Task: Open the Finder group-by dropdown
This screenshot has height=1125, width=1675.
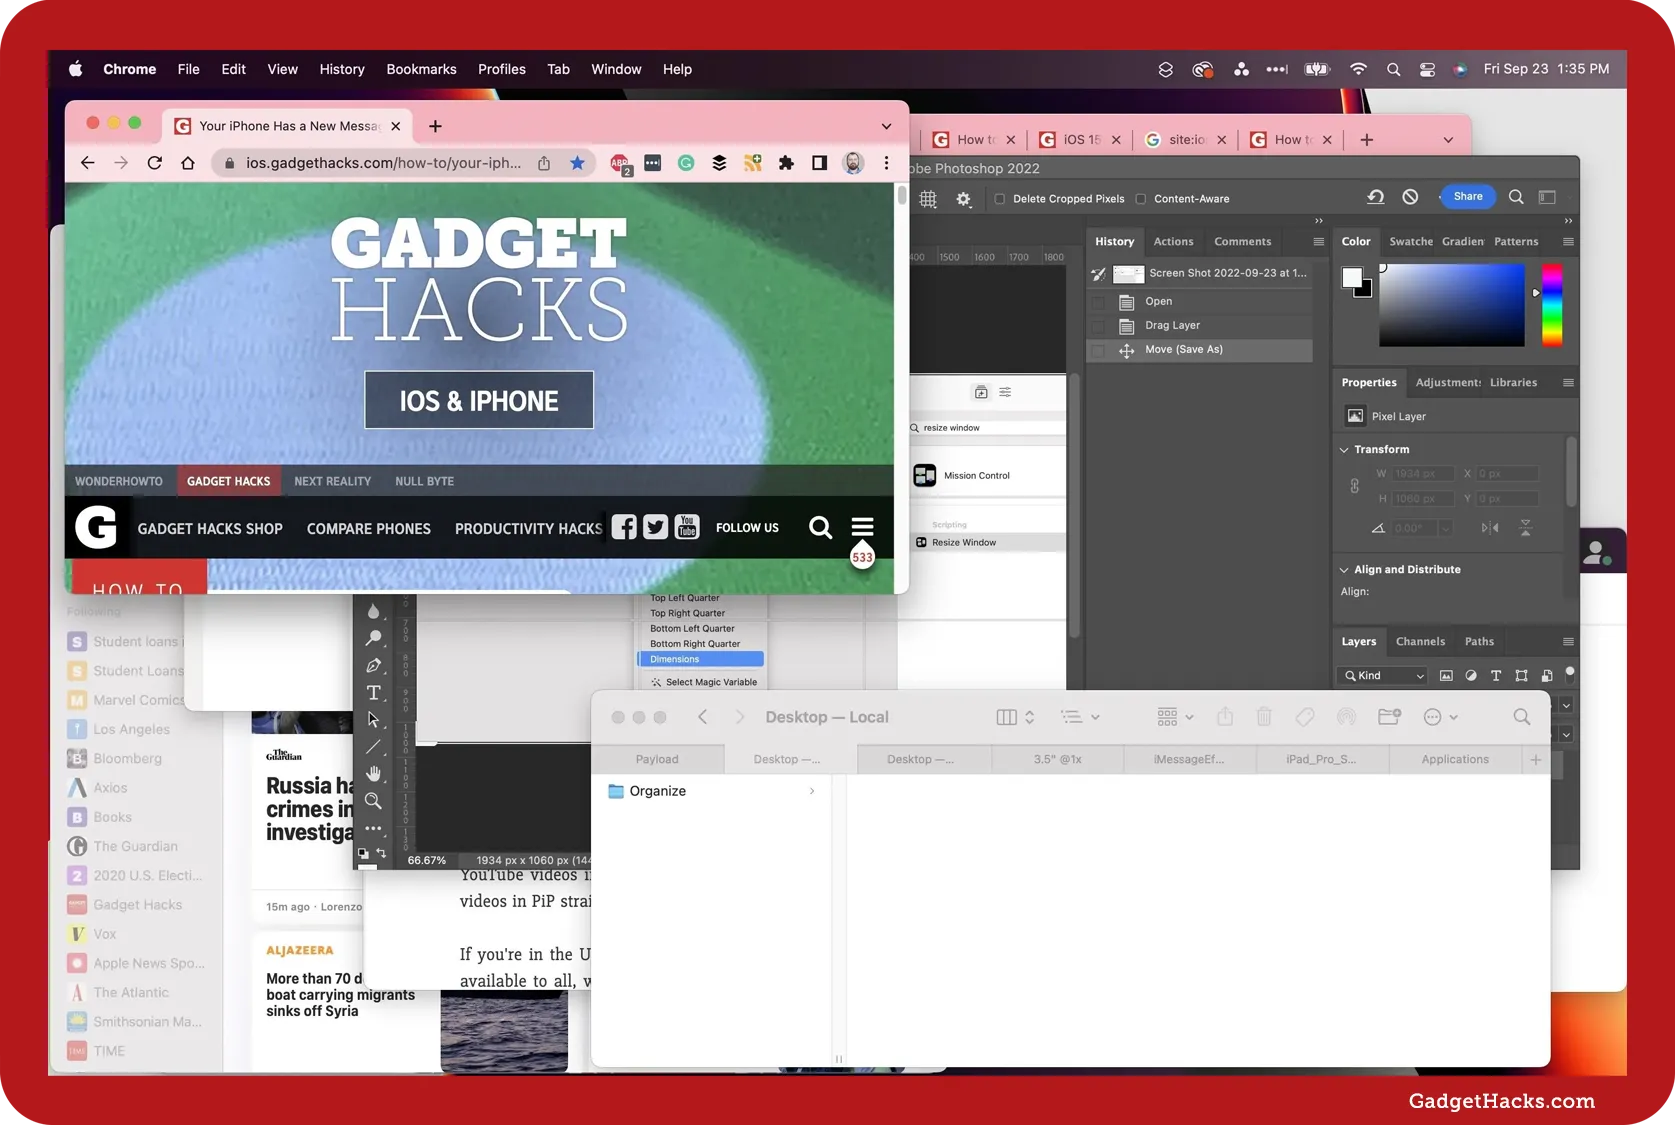Action: tap(1175, 717)
